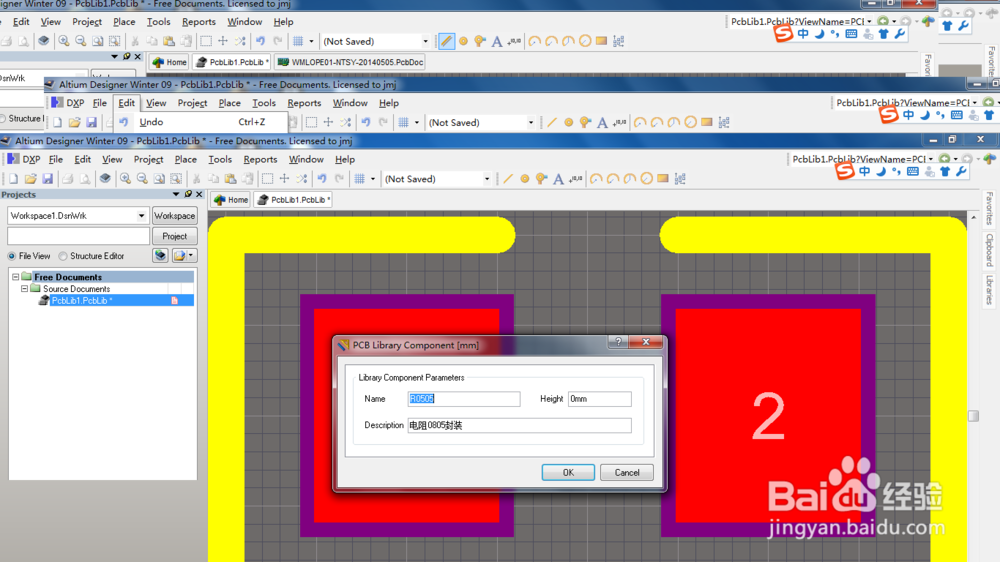
Task: Select Place Via tool in front window toolbar
Action: (x=541, y=179)
